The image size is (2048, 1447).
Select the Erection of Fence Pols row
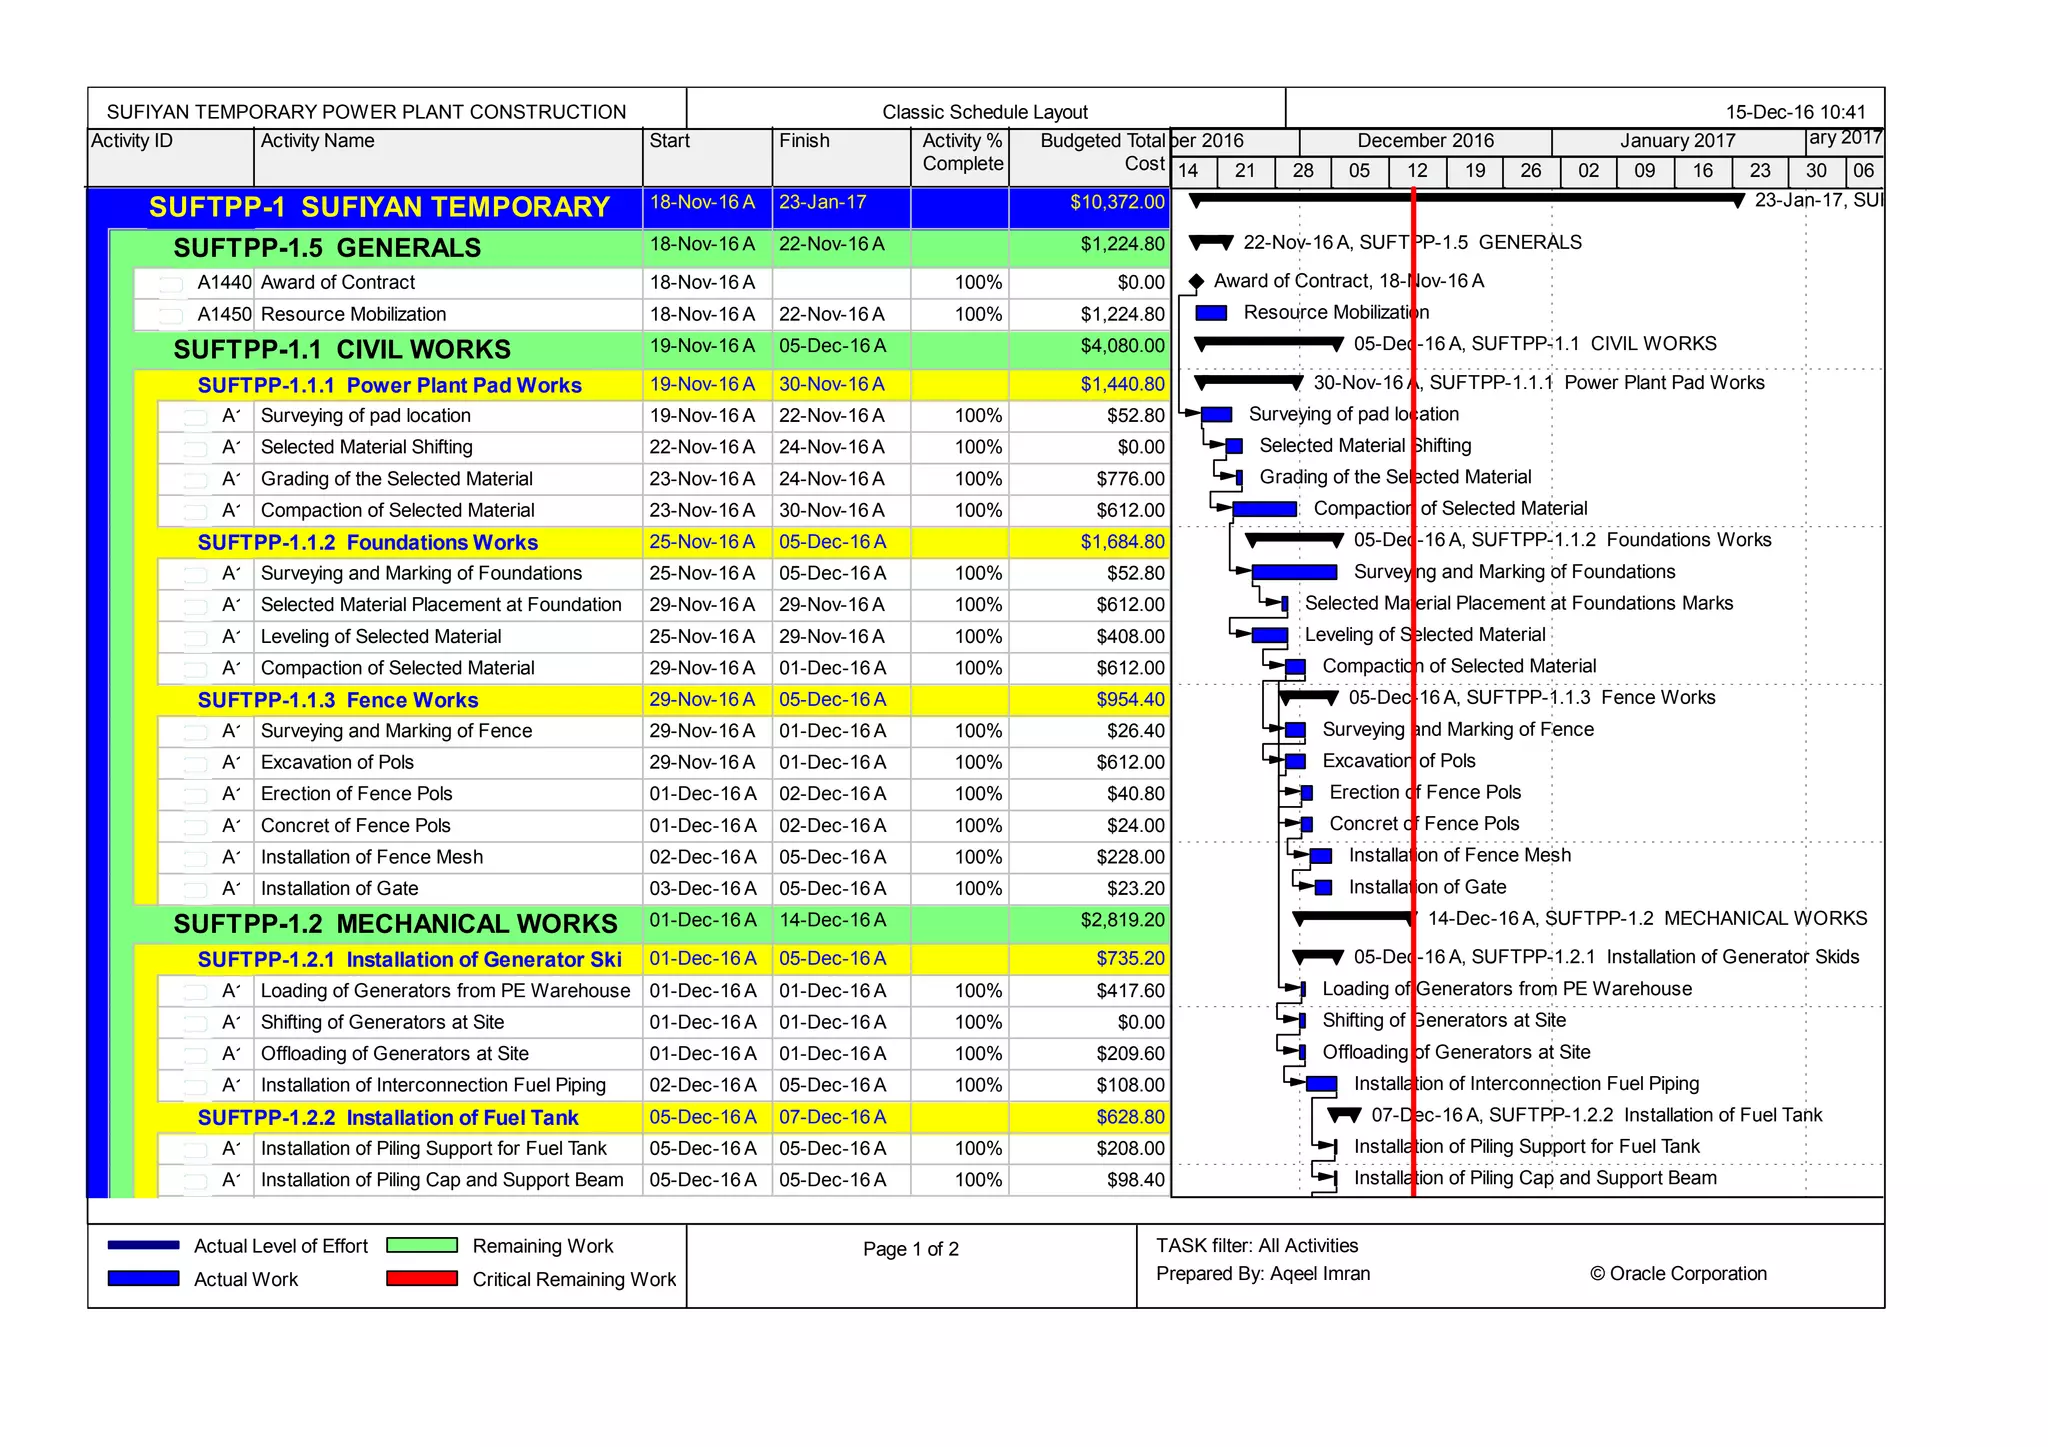(356, 794)
